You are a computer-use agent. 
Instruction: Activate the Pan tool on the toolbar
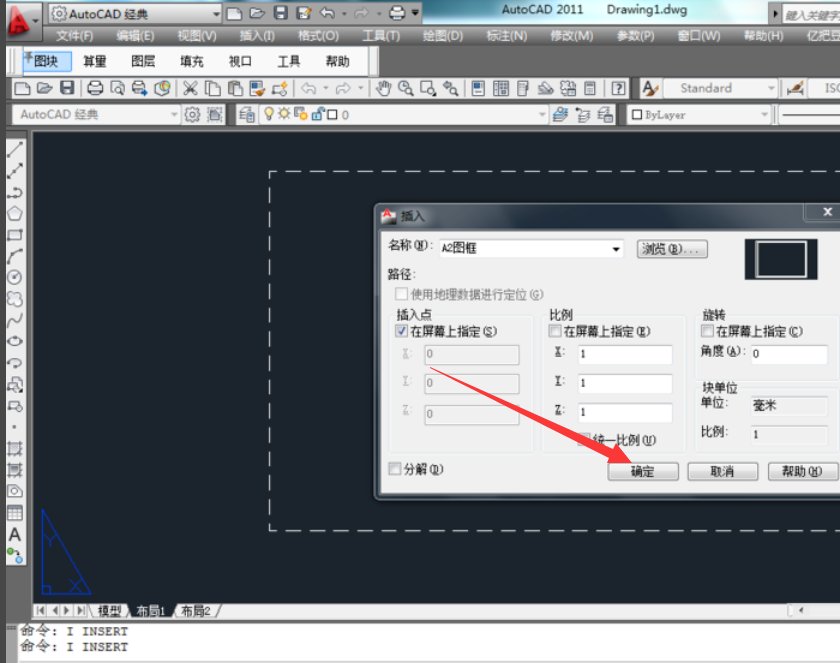pos(384,89)
